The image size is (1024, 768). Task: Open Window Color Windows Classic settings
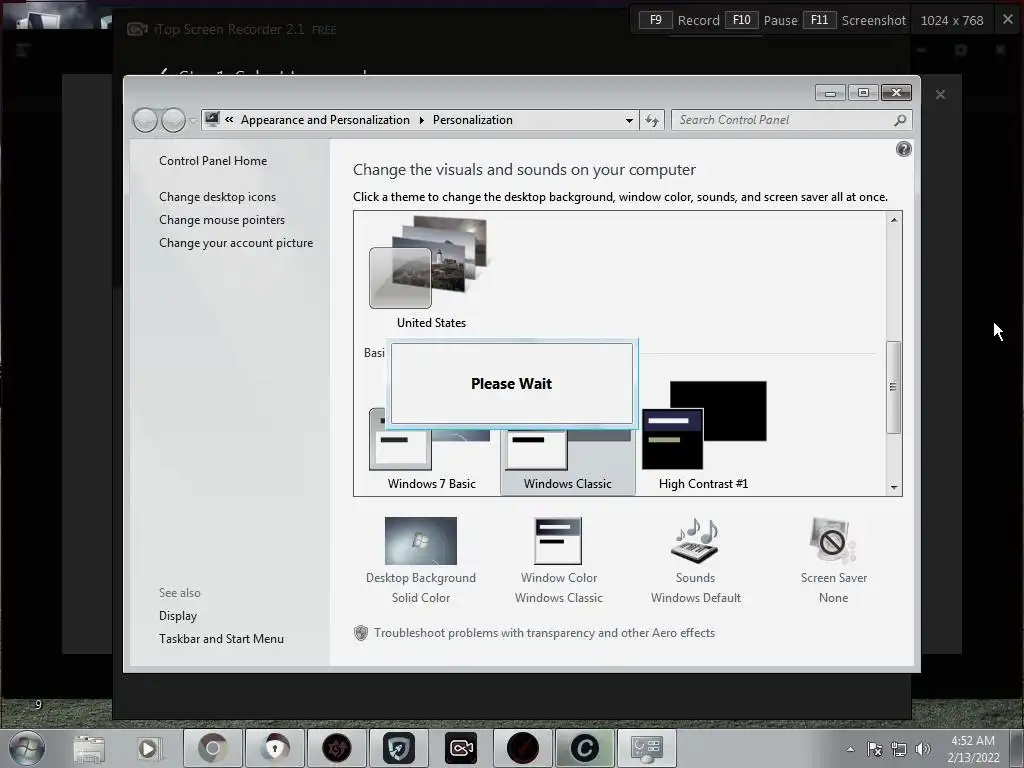[558, 560]
